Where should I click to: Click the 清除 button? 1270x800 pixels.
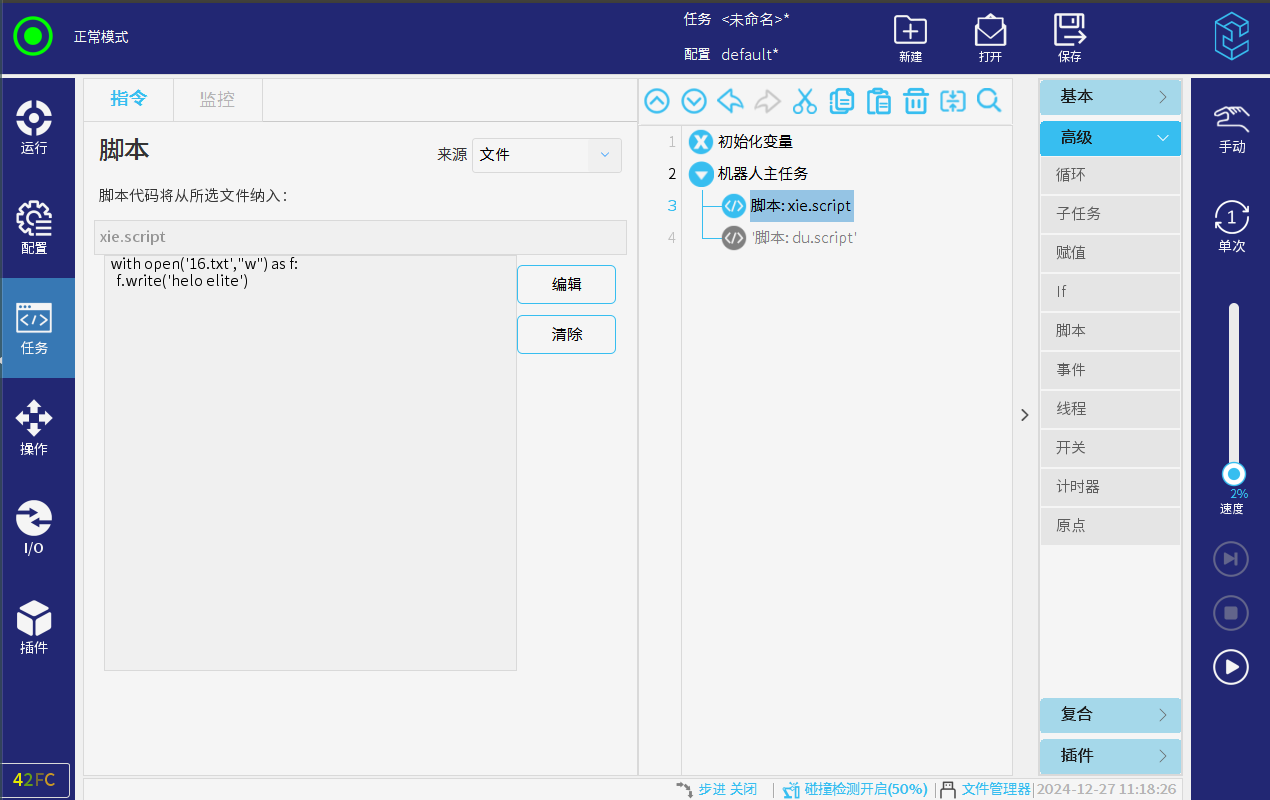click(x=566, y=334)
